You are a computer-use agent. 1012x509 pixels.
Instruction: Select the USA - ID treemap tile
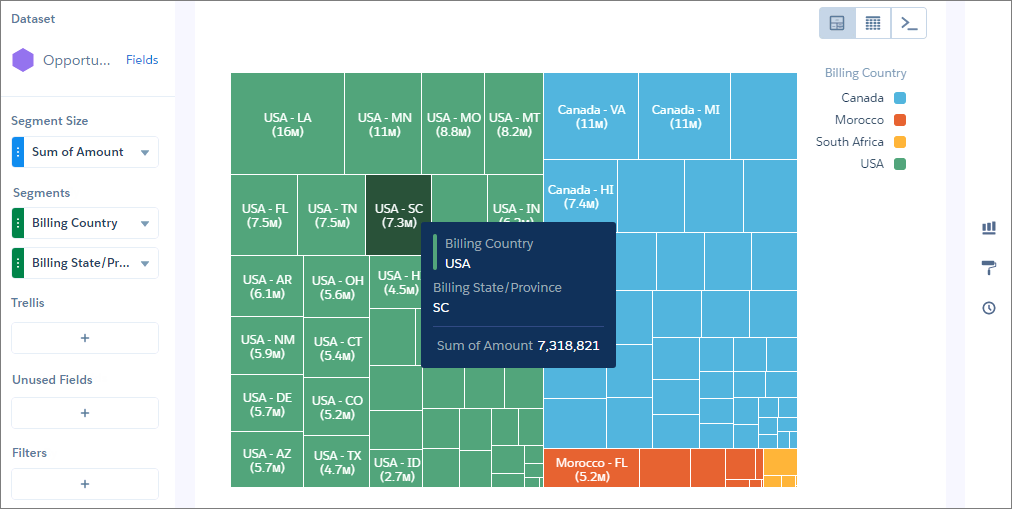(396, 469)
